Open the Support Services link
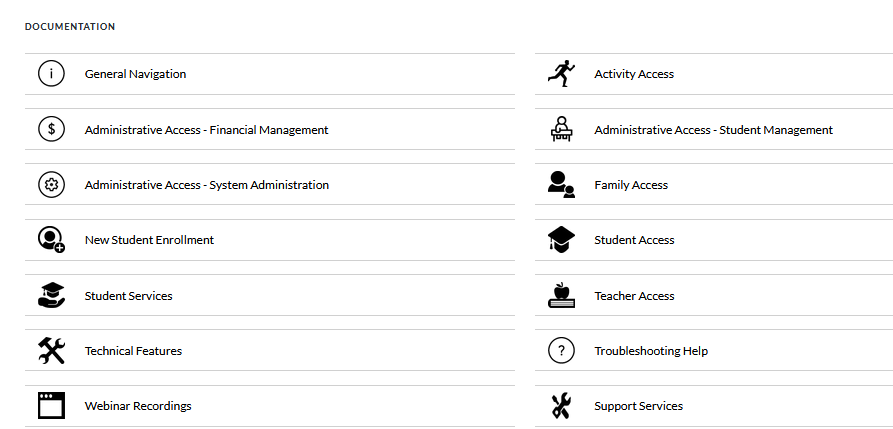893x429 pixels. [x=638, y=406]
